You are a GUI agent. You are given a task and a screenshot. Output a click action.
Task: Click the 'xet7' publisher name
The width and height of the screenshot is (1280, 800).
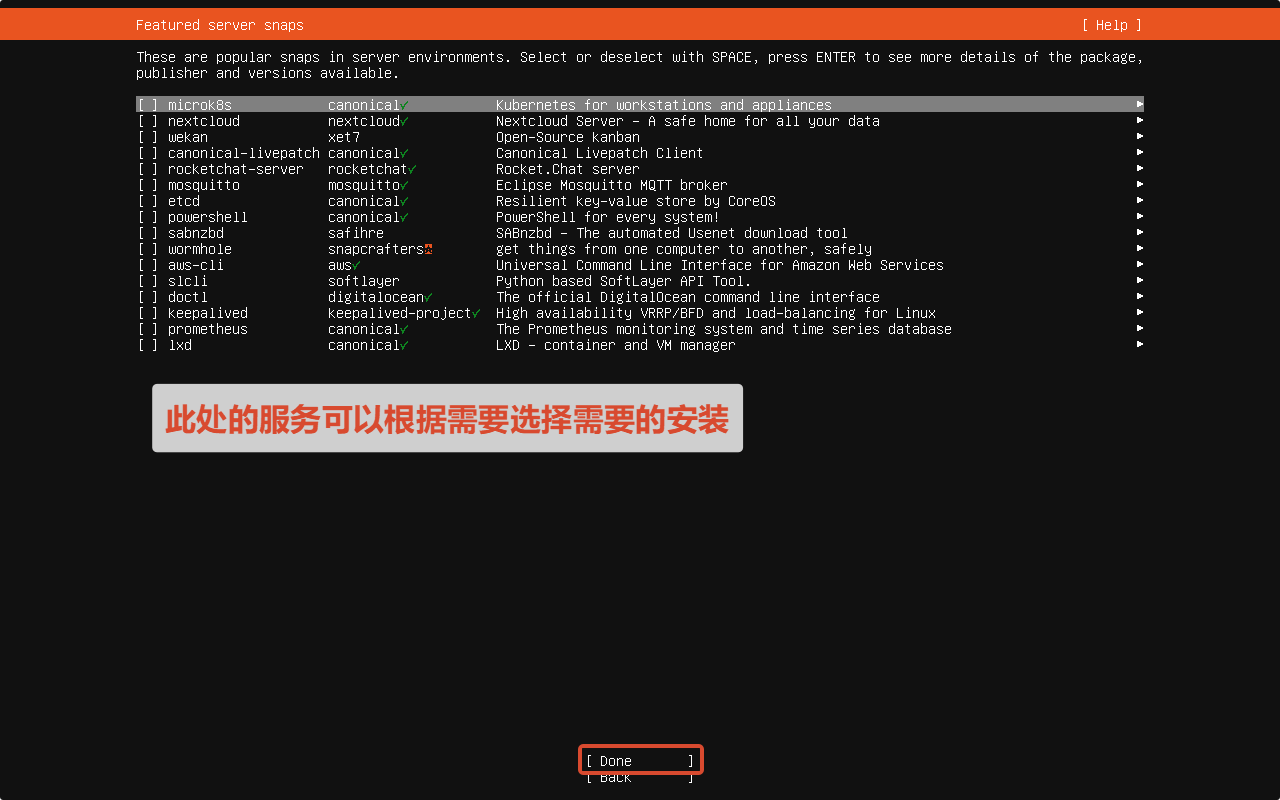click(x=344, y=137)
